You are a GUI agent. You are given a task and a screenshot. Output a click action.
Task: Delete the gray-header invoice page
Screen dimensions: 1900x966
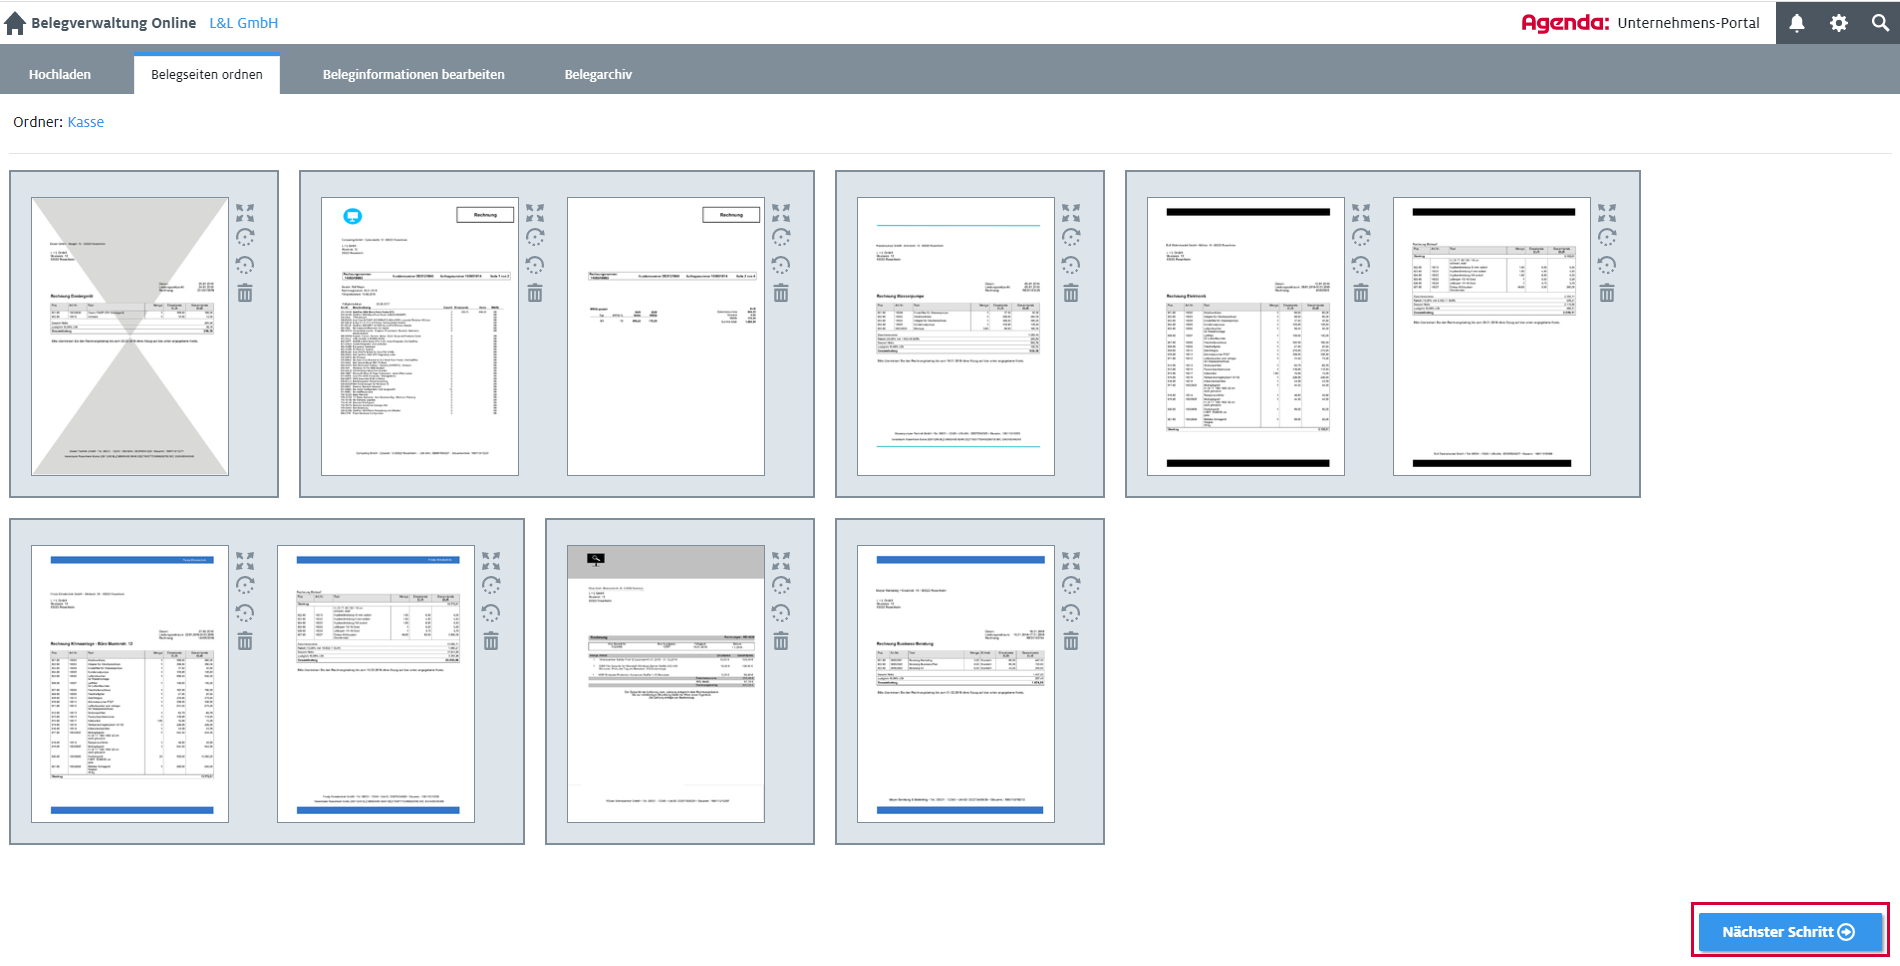click(x=781, y=641)
